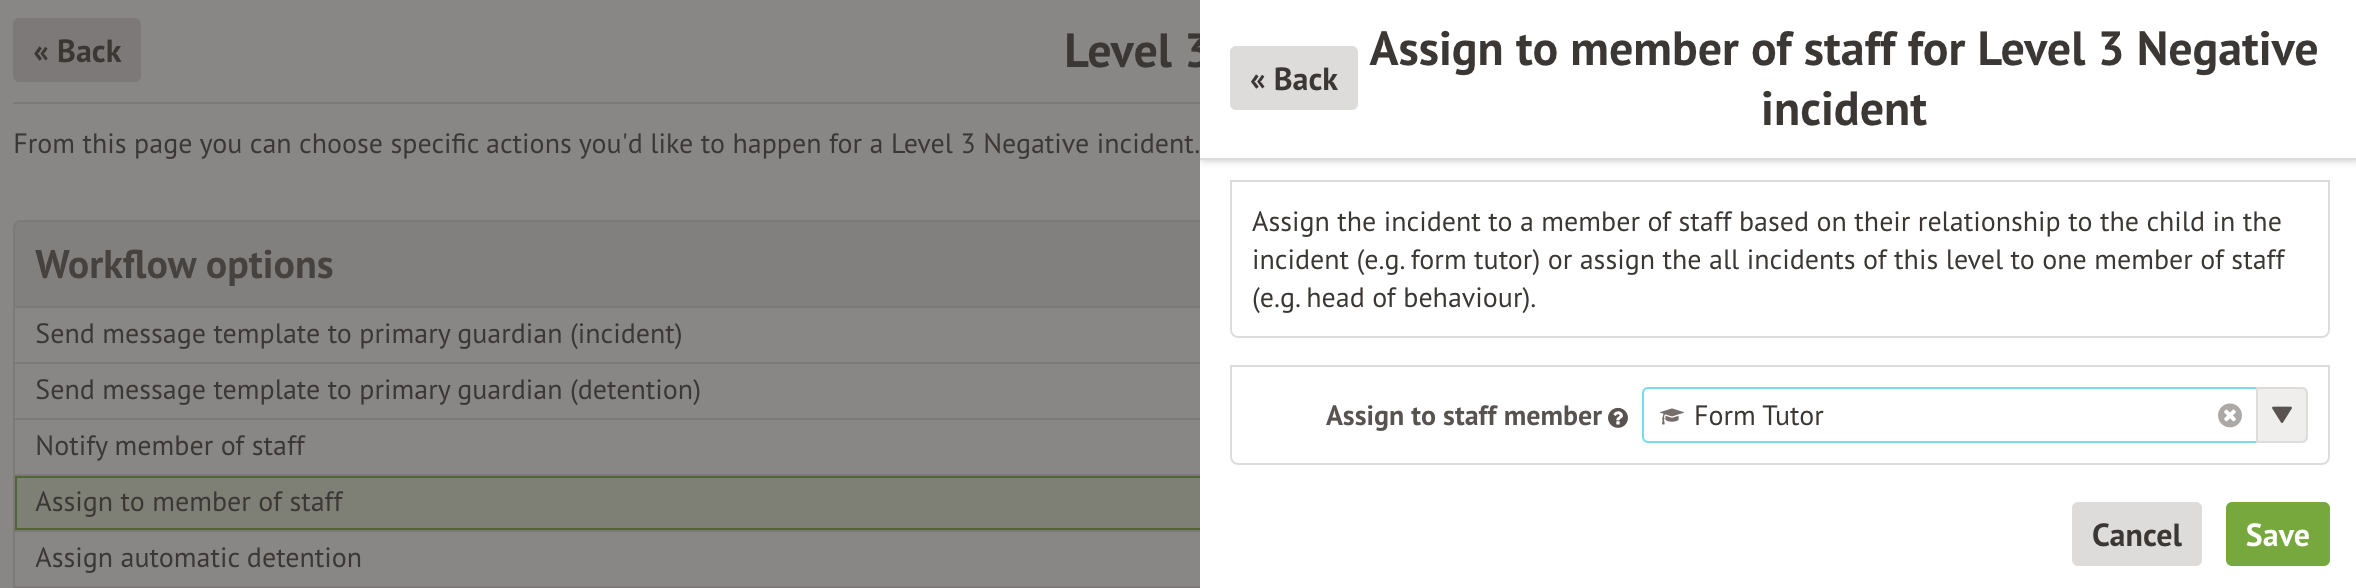This screenshot has width=2356, height=588.
Task: Click the side panel's title heading
Action: pyautogui.click(x=1843, y=78)
